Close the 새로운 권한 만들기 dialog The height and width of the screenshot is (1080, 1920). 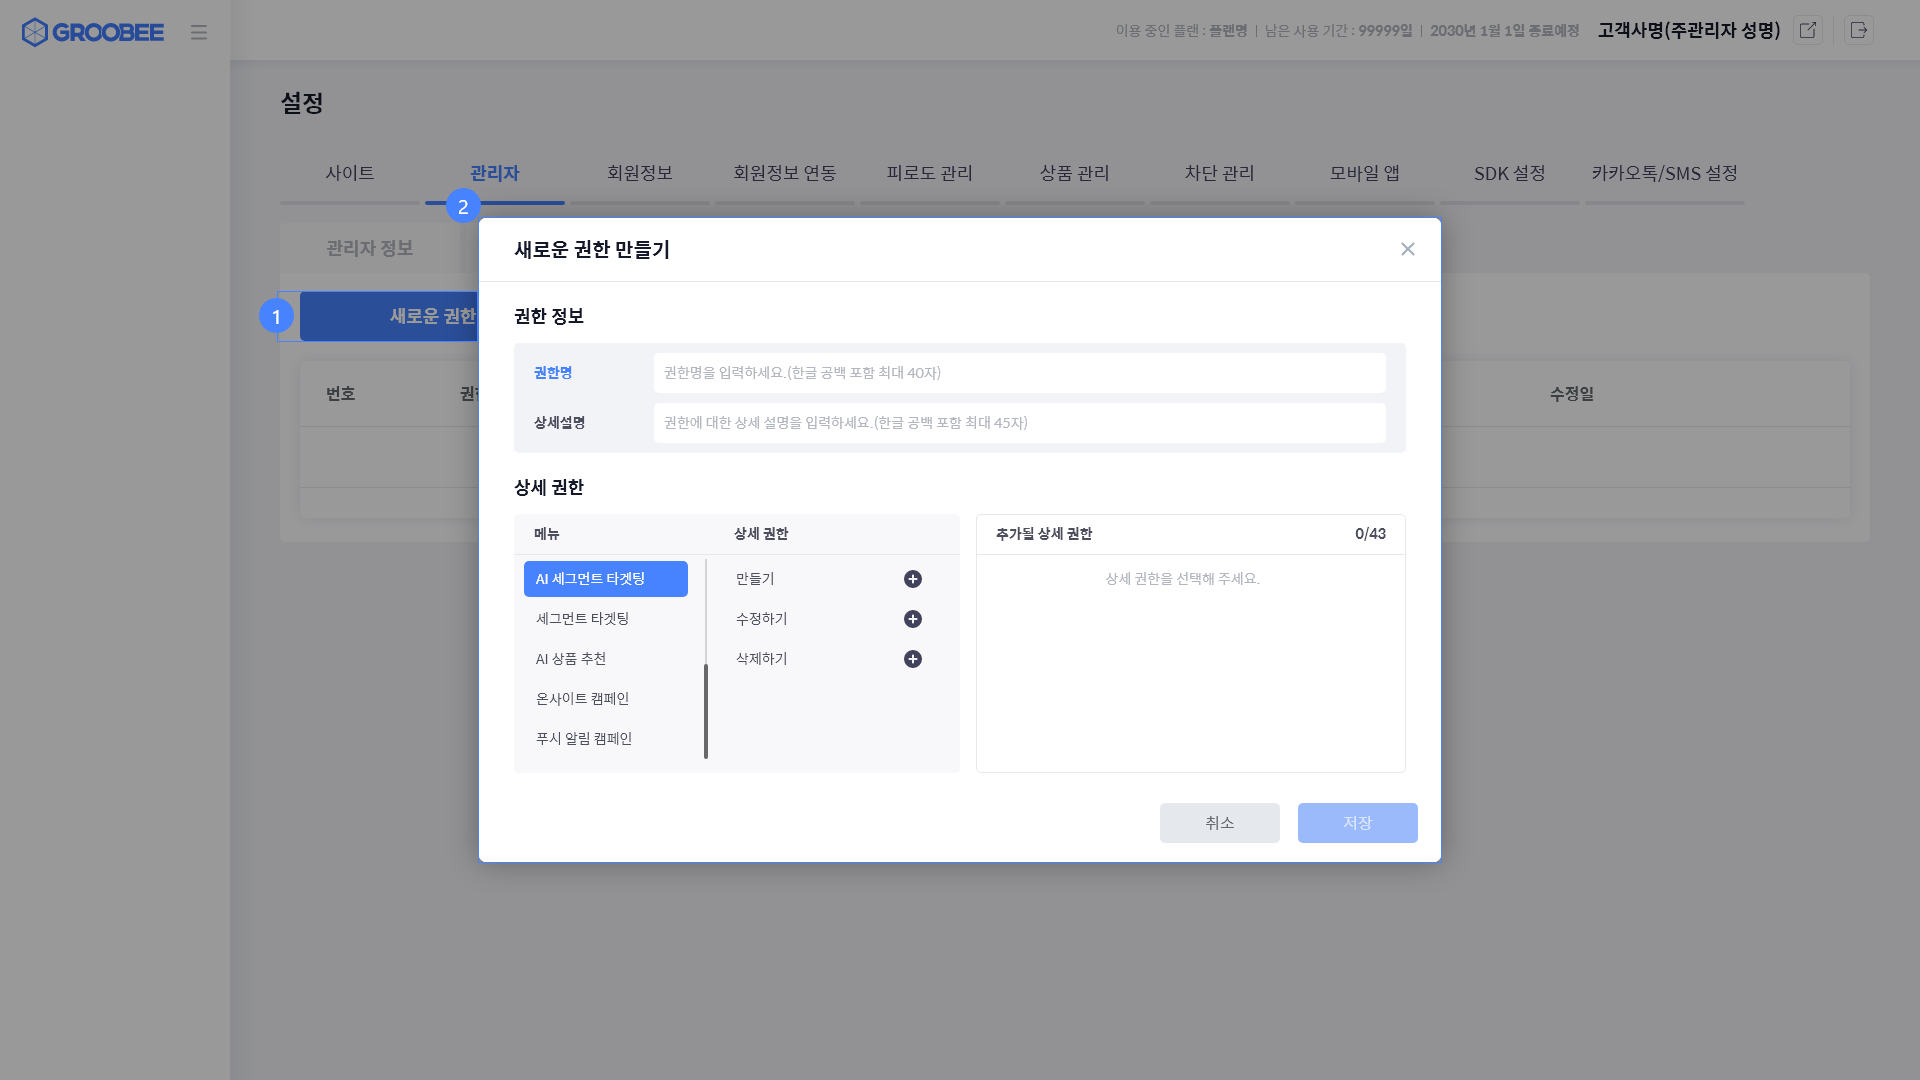click(x=1407, y=249)
